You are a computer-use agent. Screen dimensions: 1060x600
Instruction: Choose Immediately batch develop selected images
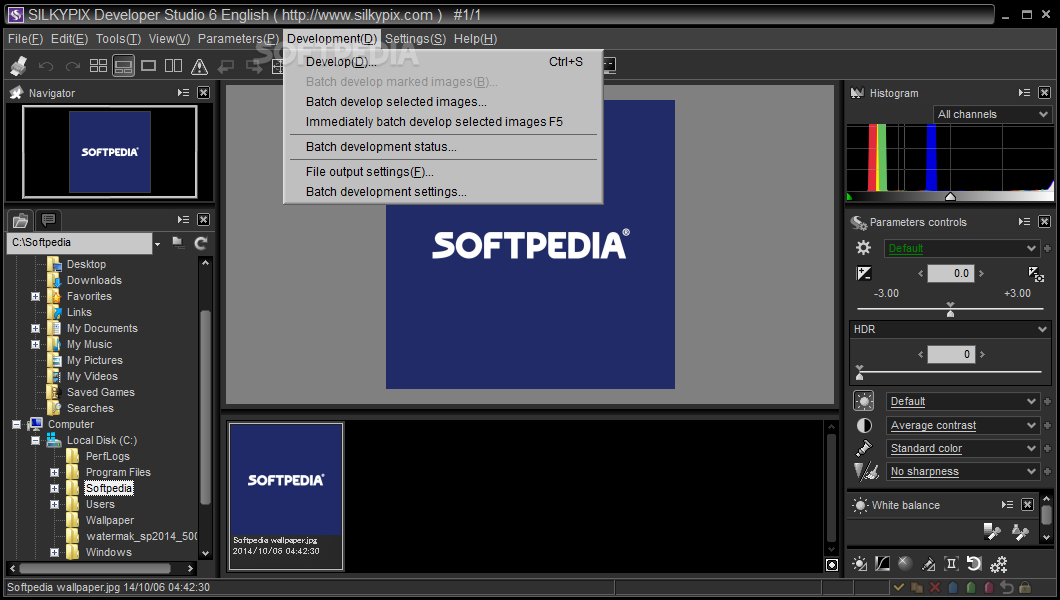[443, 122]
